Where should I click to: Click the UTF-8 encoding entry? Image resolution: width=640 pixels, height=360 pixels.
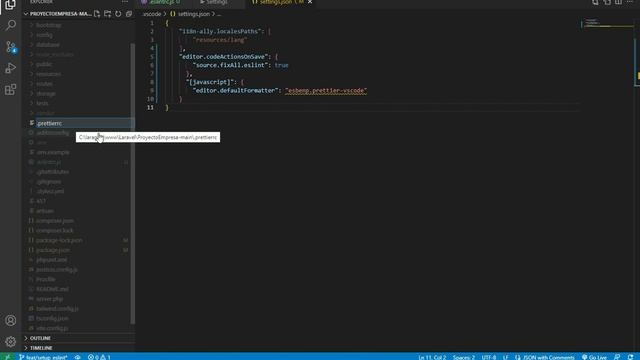pos(489,357)
